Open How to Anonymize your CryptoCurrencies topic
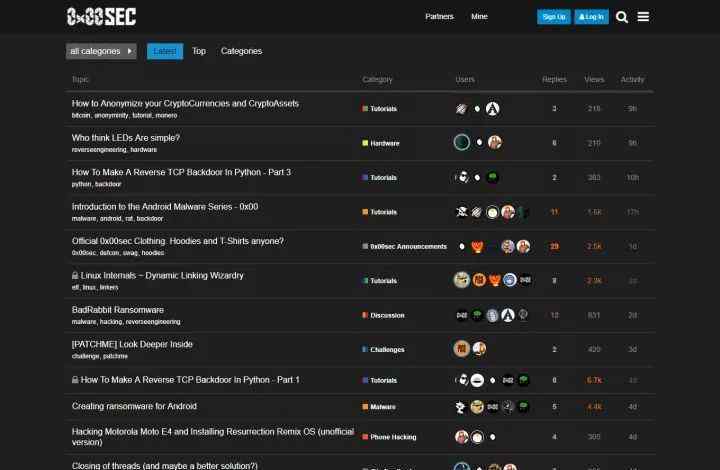The image size is (720, 470). point(185,103)
